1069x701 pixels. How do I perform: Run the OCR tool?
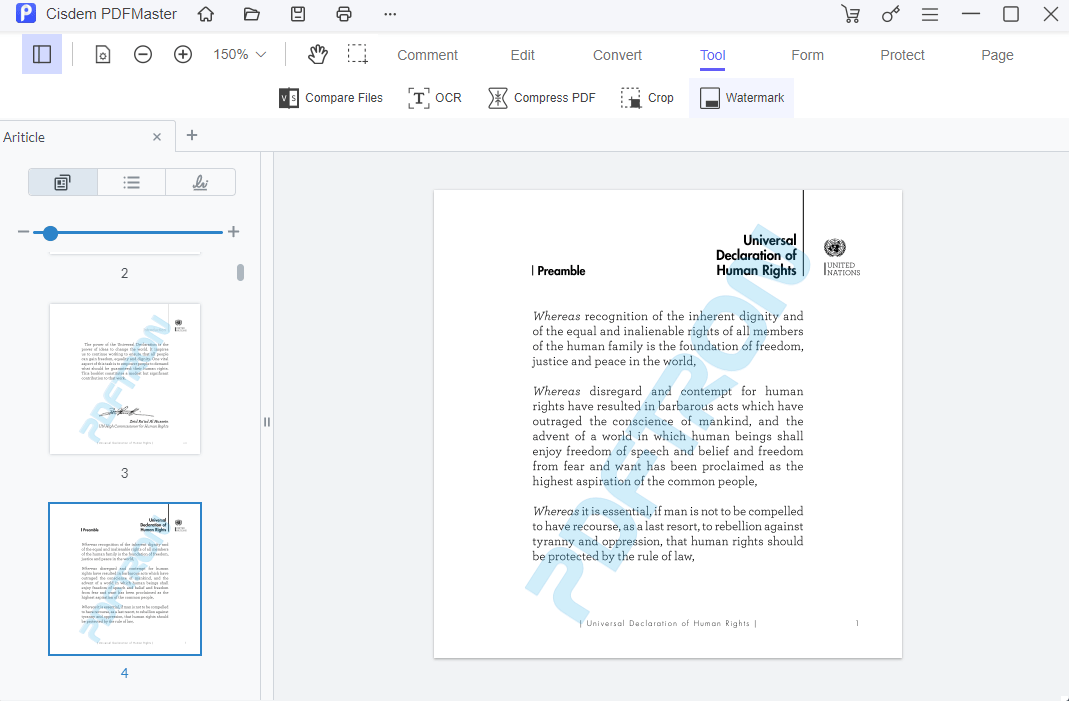pyautogui.click(x=435, y=98)
